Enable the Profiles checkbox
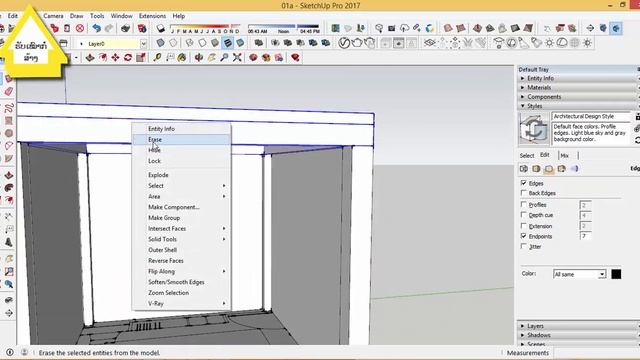Screen dimensions: 640x360 point(524,204)
